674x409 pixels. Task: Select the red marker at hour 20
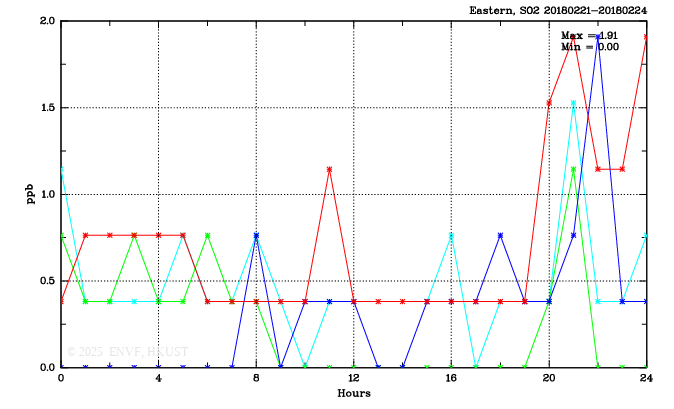(549, 102)
